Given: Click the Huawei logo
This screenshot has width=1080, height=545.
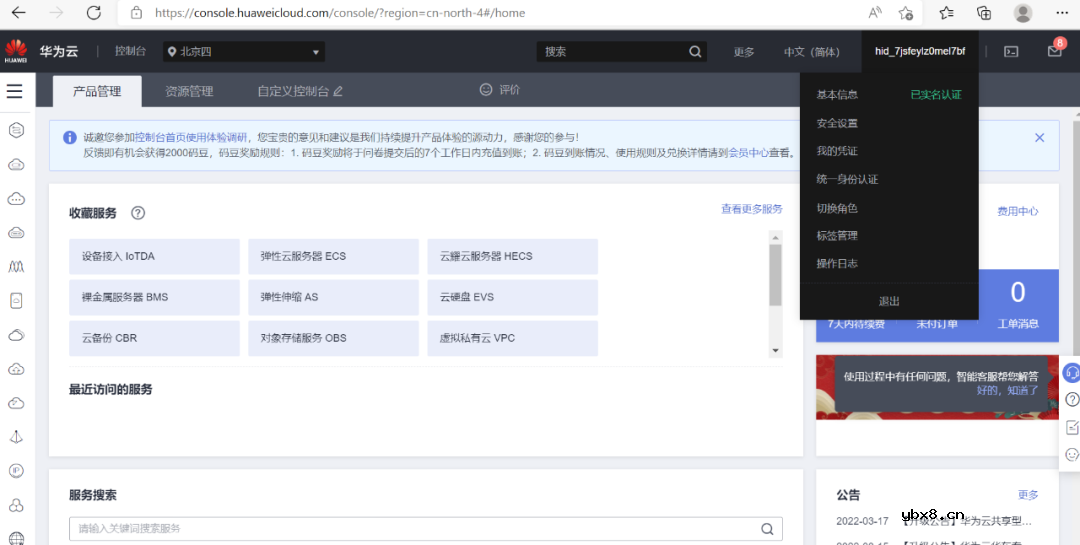Looking at the screenshot, I should [x=16, y=51].
